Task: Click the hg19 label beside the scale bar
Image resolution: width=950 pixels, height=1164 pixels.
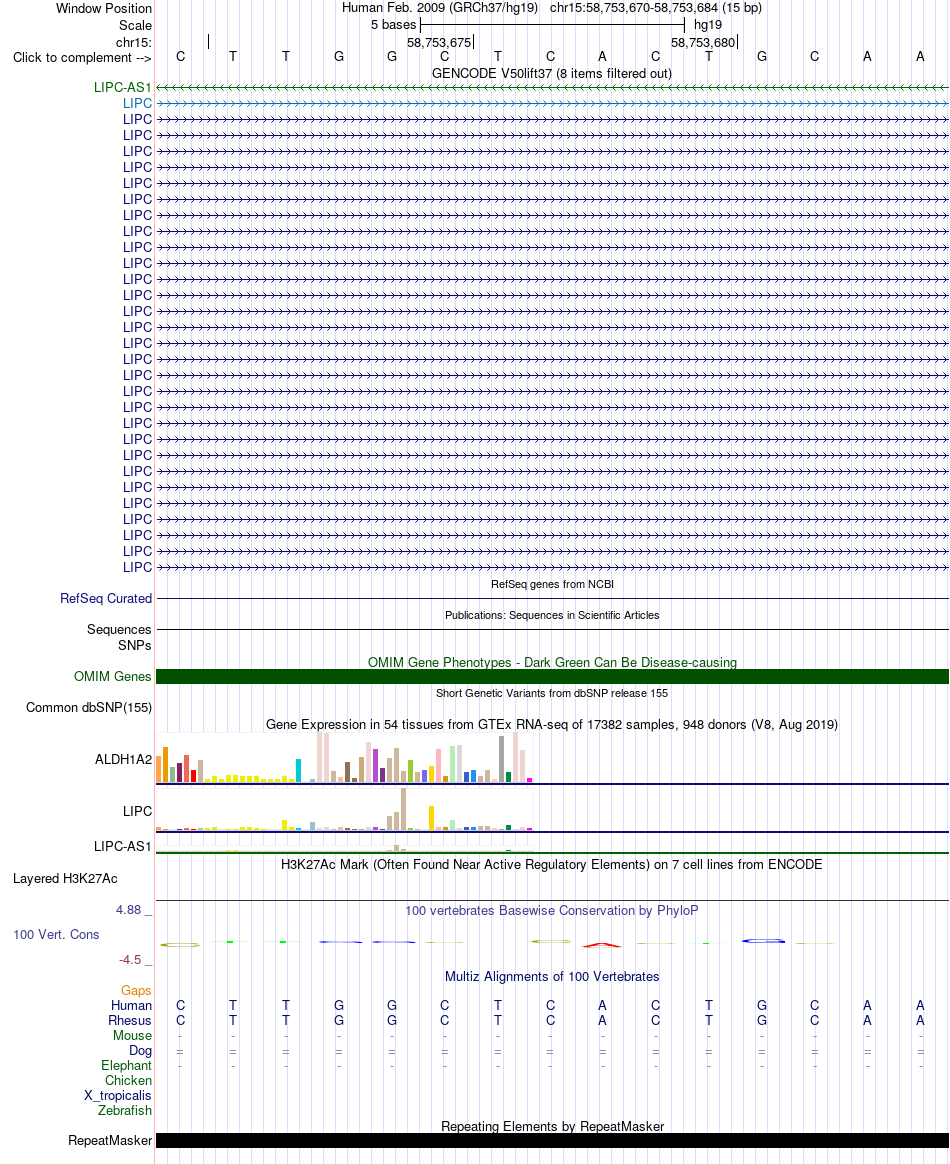Action: [708, 25]
